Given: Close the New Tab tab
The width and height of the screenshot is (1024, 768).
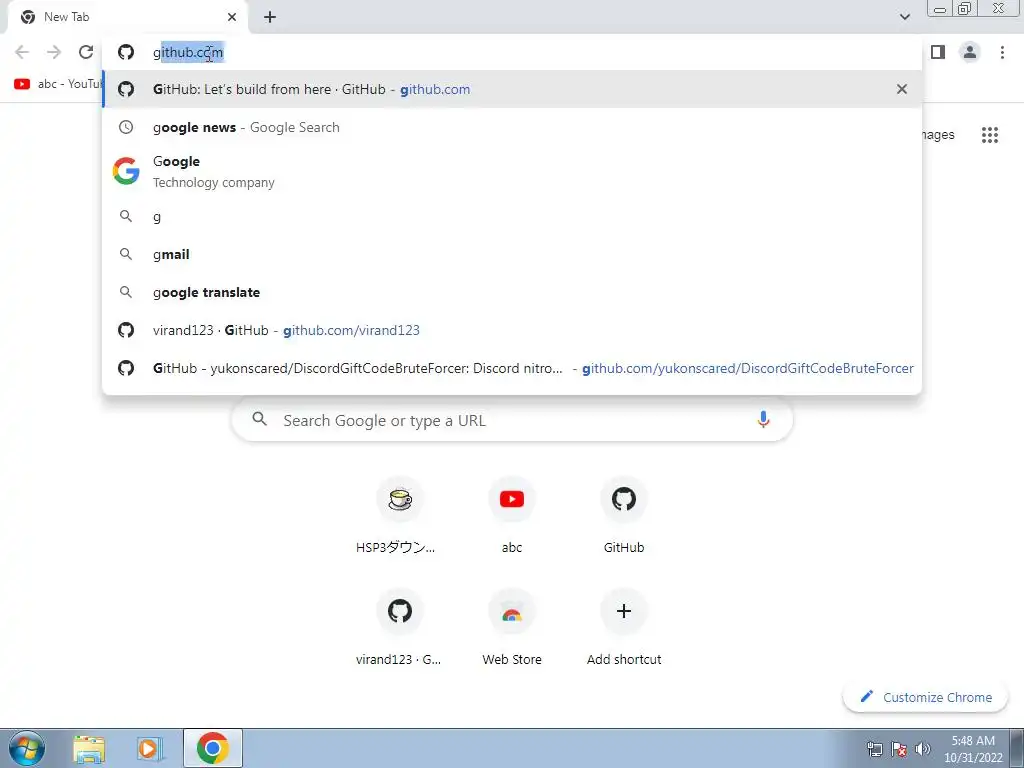Looking at the screenshot, I should [x=232, y=17].
